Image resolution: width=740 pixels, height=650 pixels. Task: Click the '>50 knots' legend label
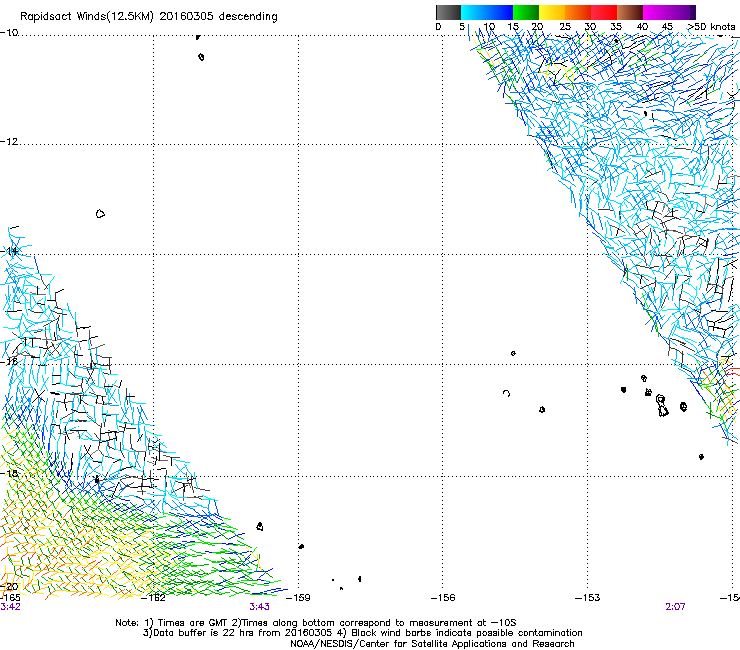711,27
